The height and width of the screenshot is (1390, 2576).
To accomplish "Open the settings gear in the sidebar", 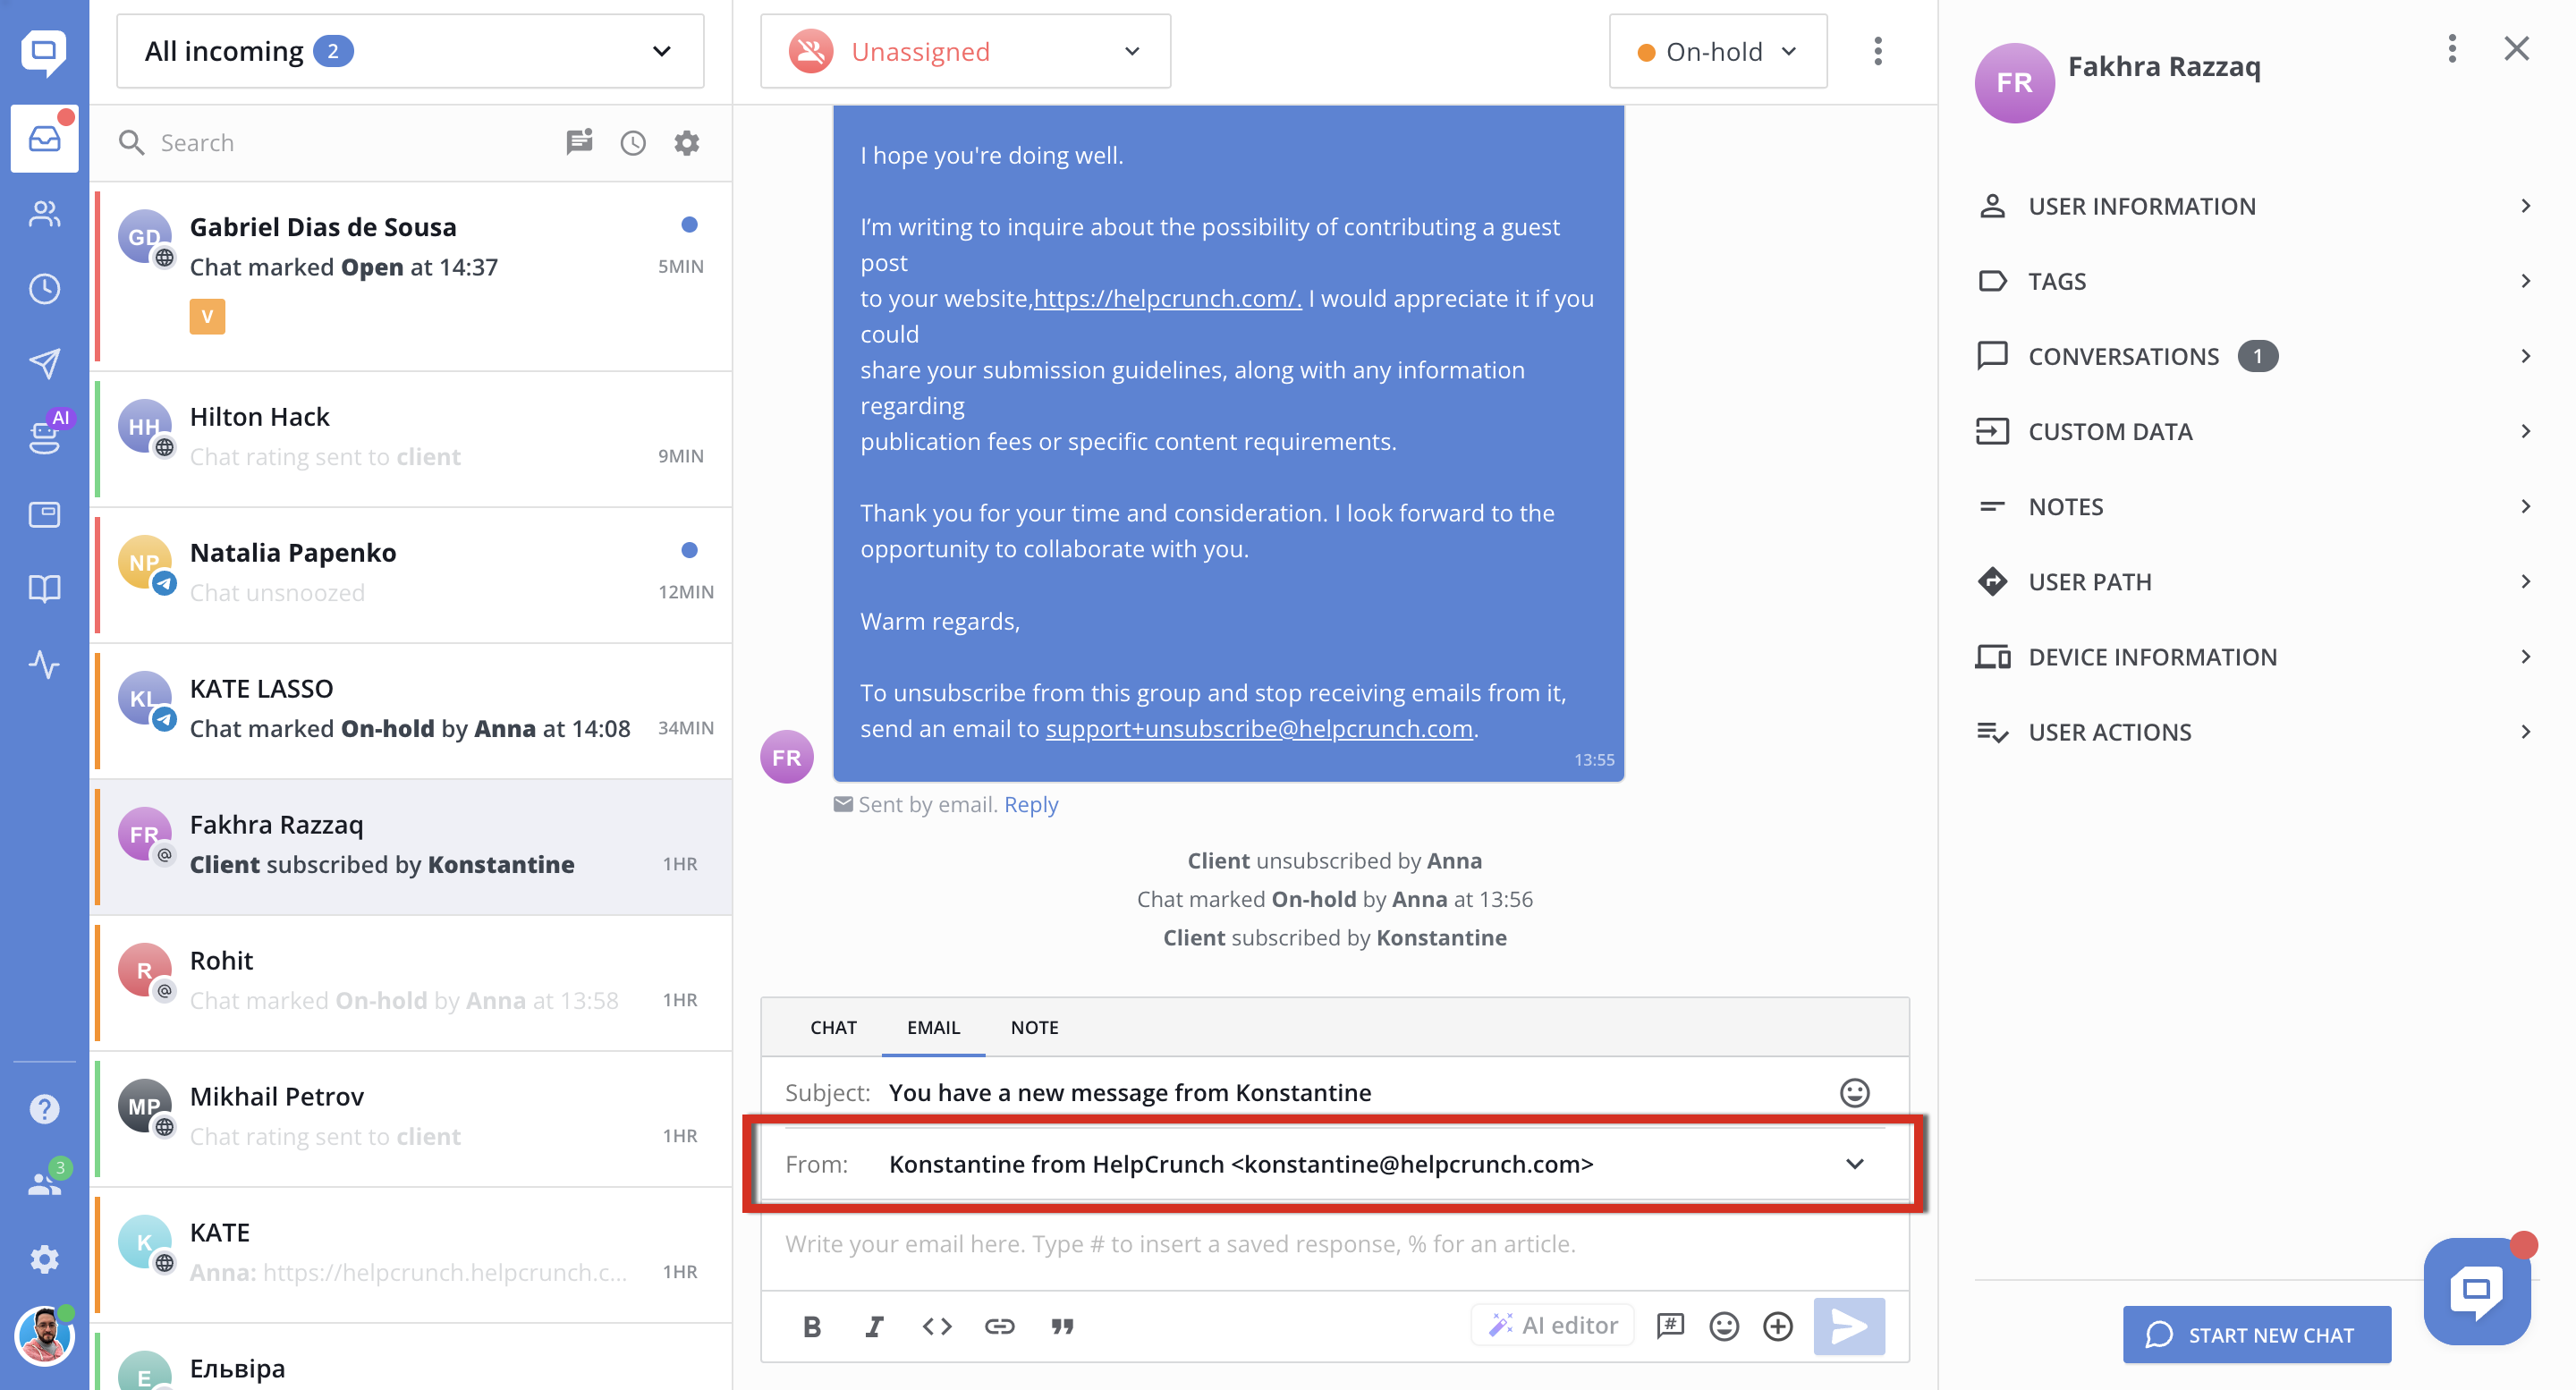I will pos(44,1259).
